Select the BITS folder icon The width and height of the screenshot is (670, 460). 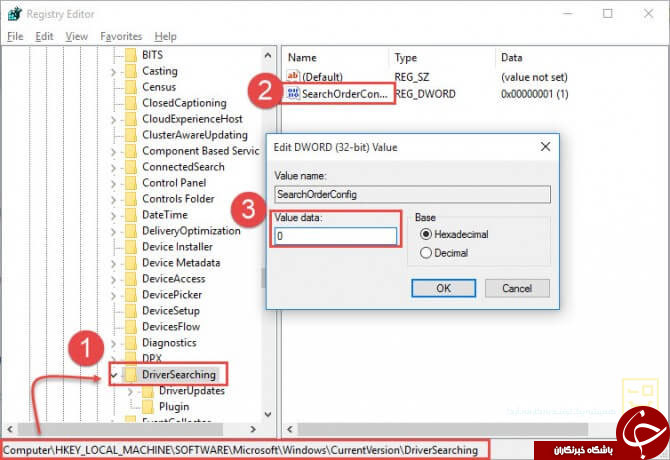[x=131, y=55]
